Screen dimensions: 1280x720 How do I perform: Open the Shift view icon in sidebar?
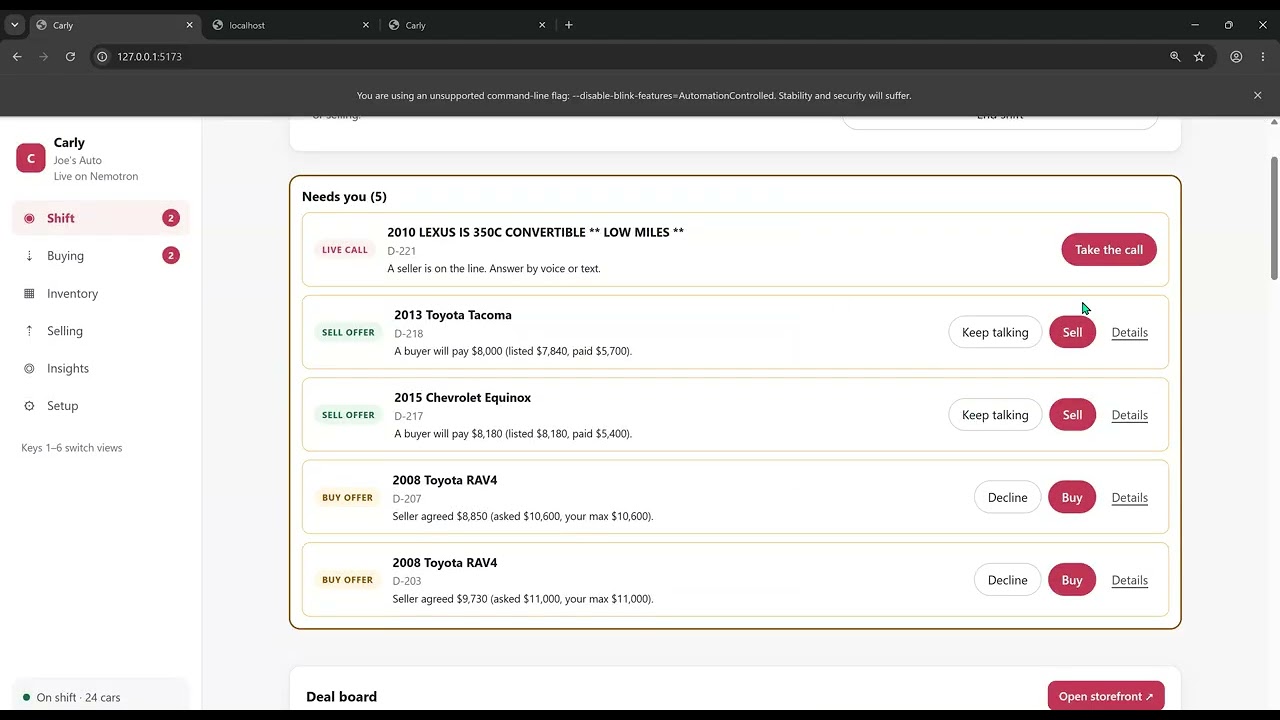point(29,218)
